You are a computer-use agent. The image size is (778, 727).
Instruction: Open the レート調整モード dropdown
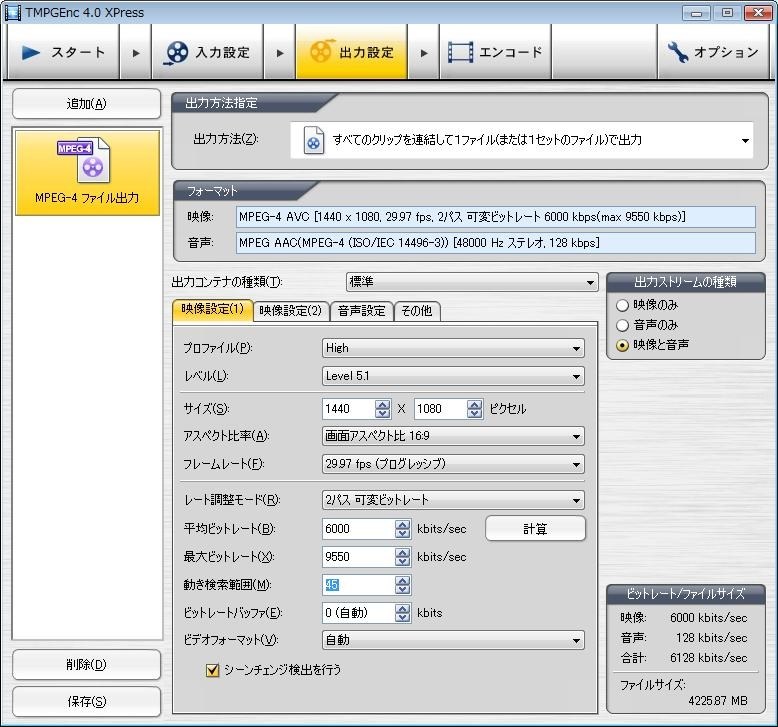coord(453,500)
